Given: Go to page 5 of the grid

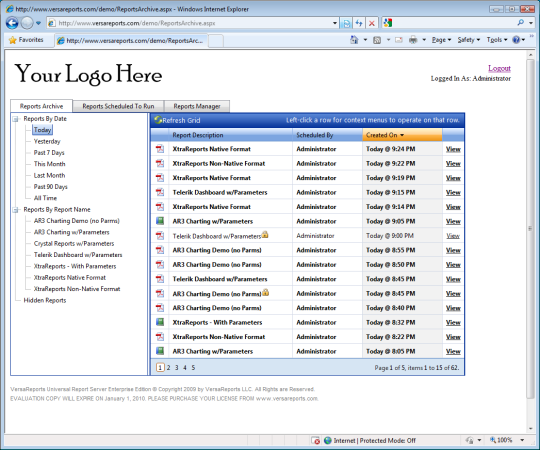Looking at the screenshot, I should tap(193, 368).
